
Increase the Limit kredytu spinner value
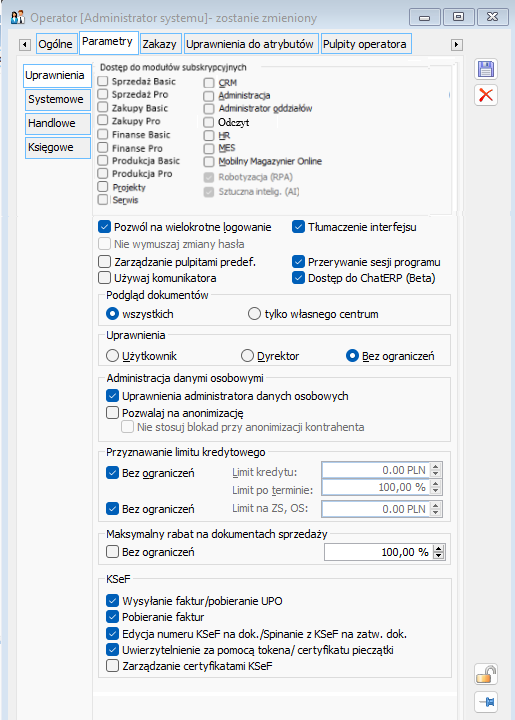(436, 466)
